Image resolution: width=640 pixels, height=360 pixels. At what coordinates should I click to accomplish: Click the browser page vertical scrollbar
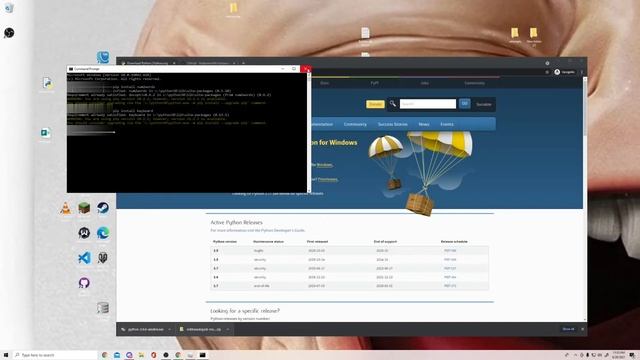[584, 106]
